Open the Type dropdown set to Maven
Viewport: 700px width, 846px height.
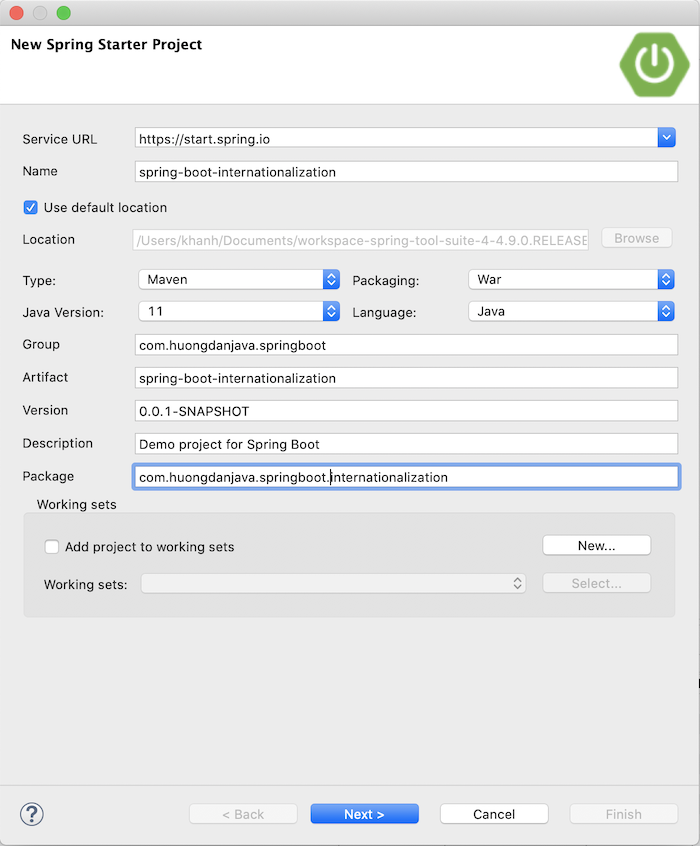click(x=330, y=280)
